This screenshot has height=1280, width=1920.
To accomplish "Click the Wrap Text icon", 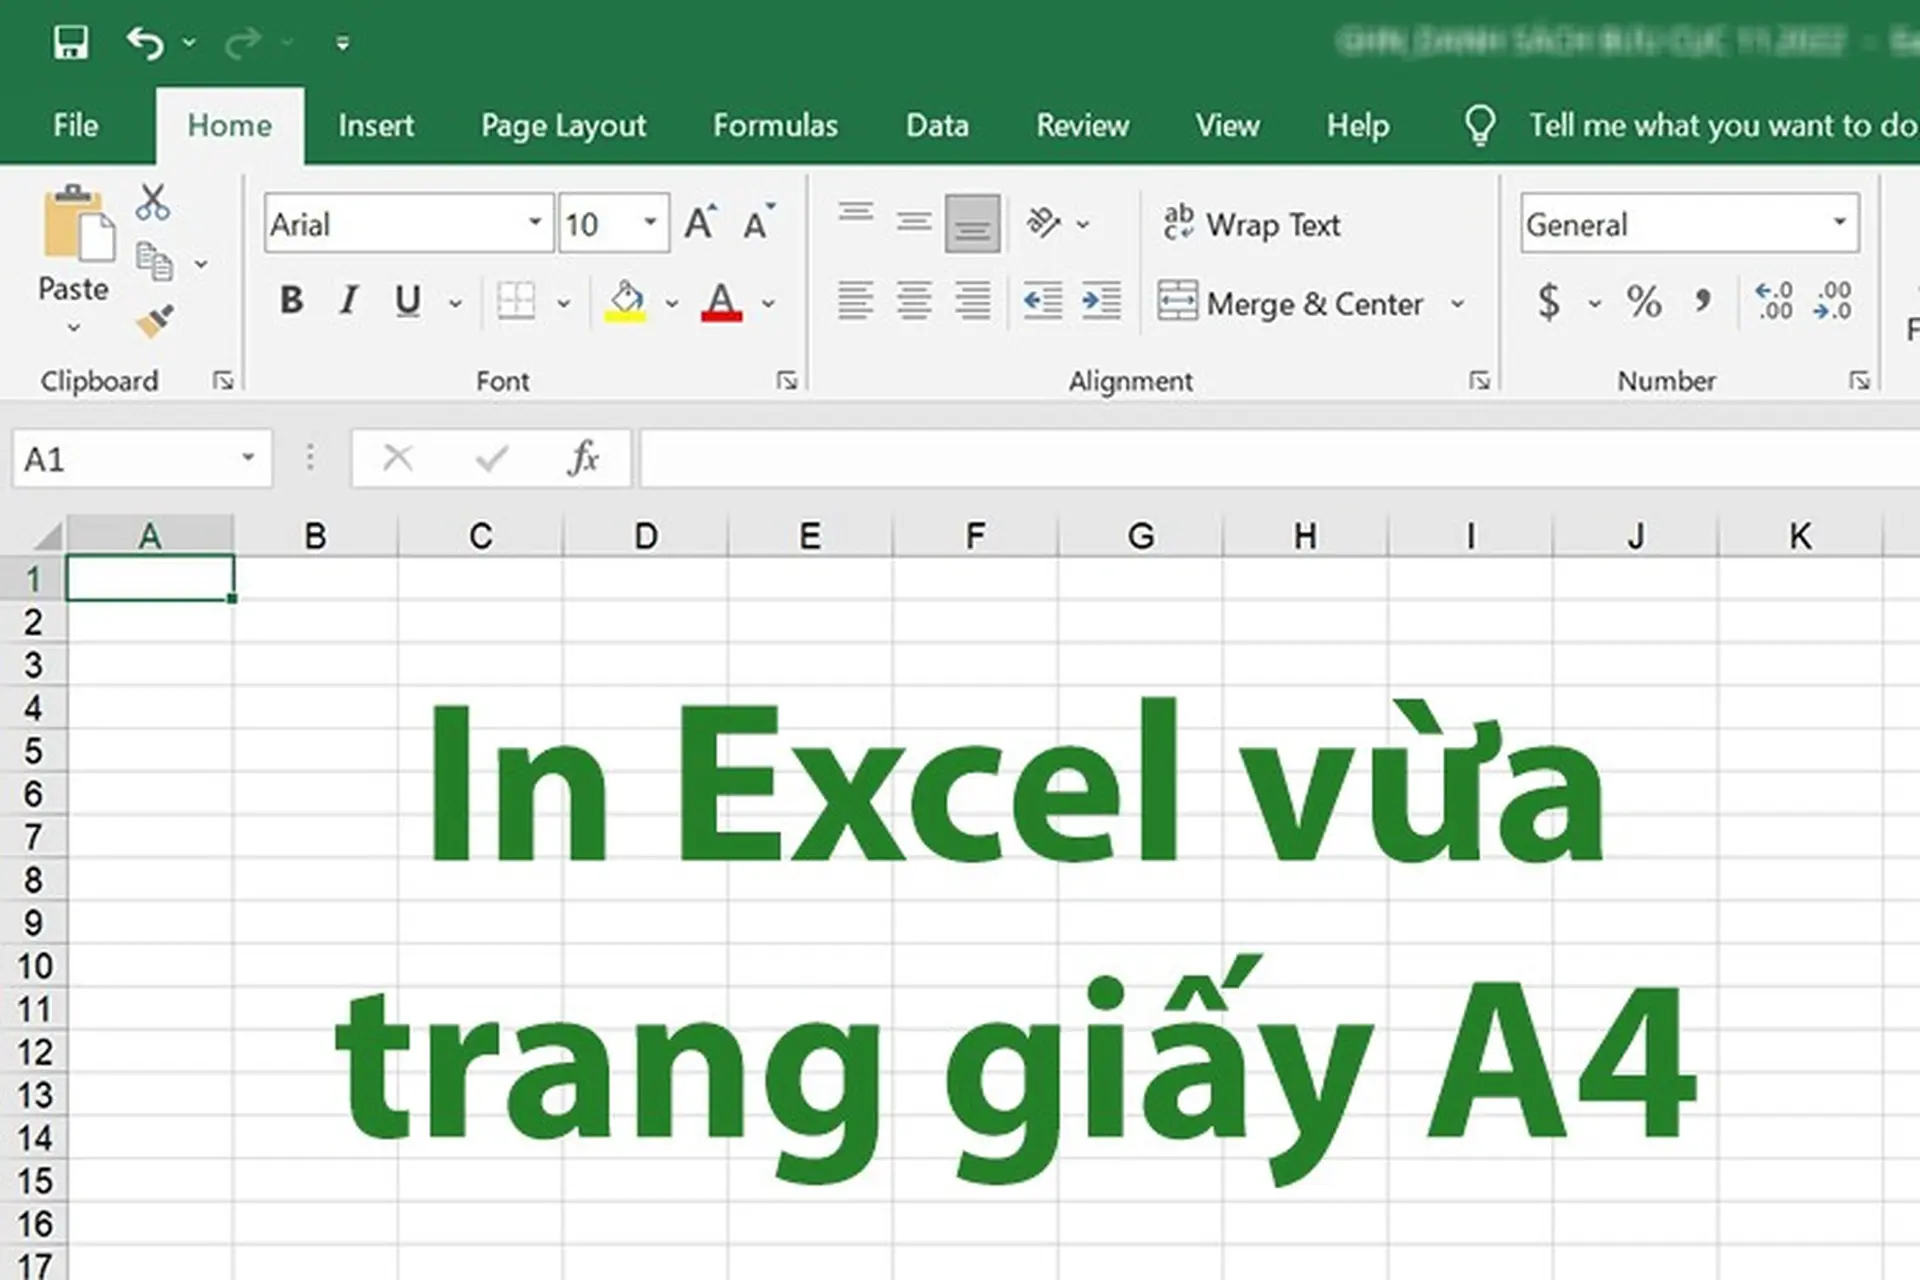I will click(x=1254, y=222).
